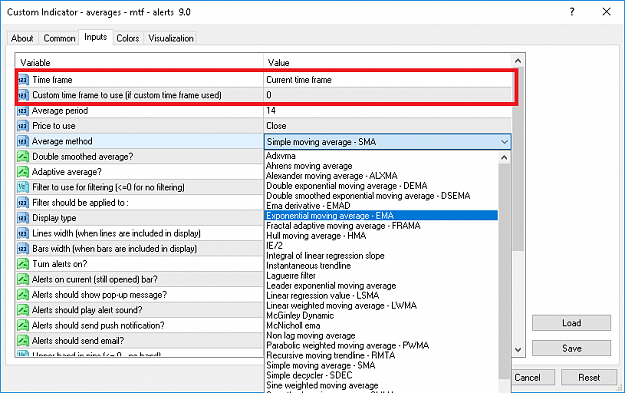This screenshot has height=393, width=625.
Task: Choose Adxvma from the dropdown list
Action: click(281, 156)
